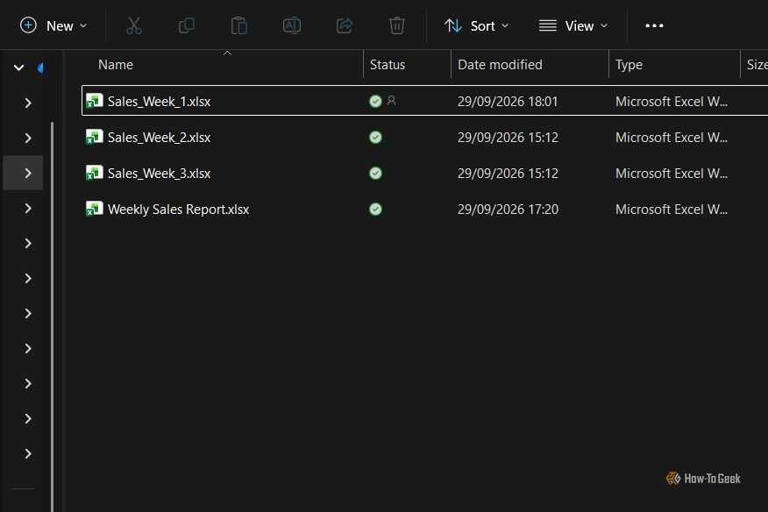The height and width of the screenshot is (512, 768).
Task: Click the navigation pane vertical scrollbar
Action: (52, 316)
